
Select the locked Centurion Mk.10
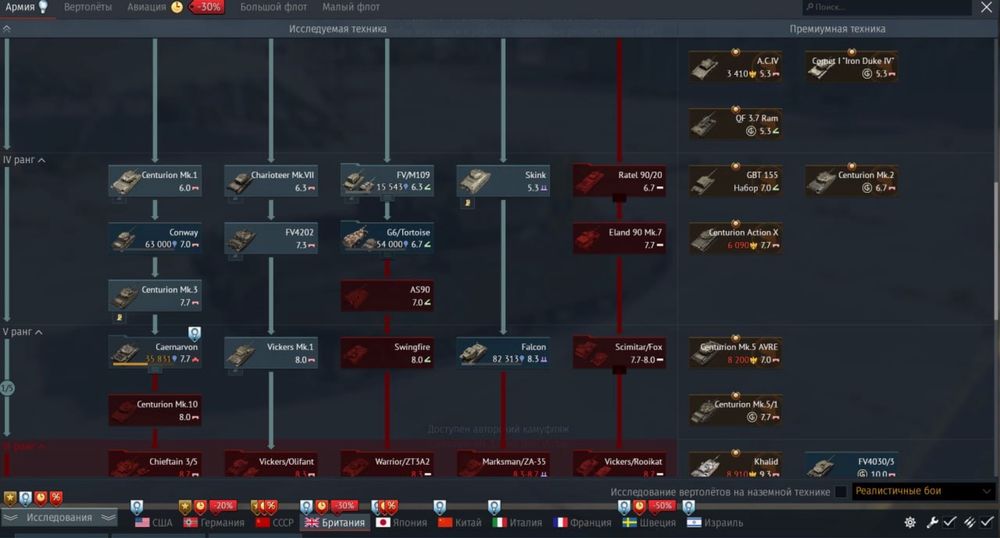click(x=155, y=410)
